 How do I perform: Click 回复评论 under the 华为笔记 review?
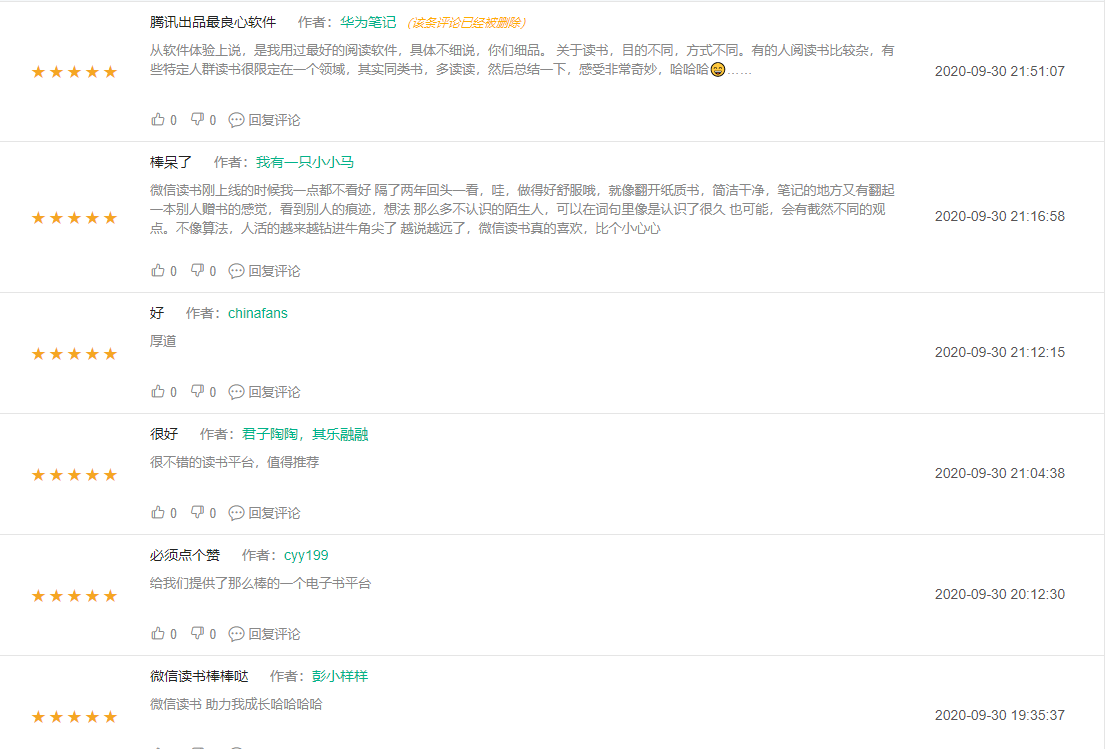[274, 120]
